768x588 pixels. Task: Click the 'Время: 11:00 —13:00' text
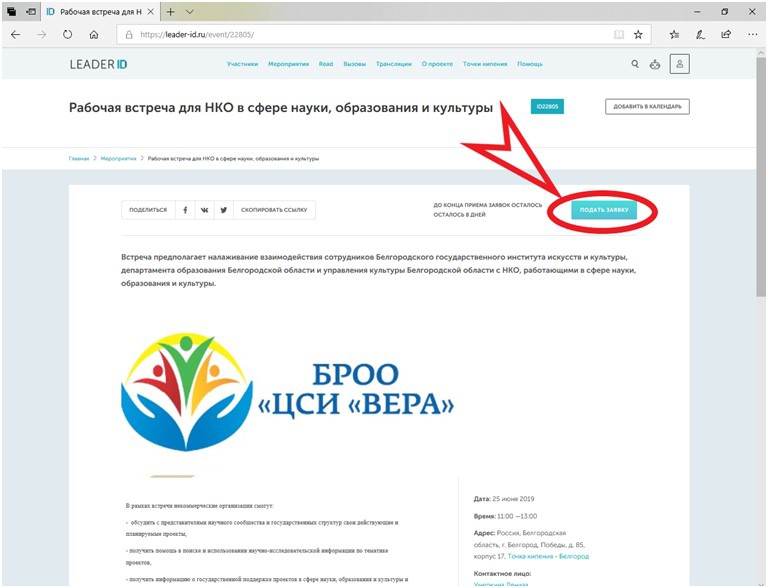(x=505, y=516)
